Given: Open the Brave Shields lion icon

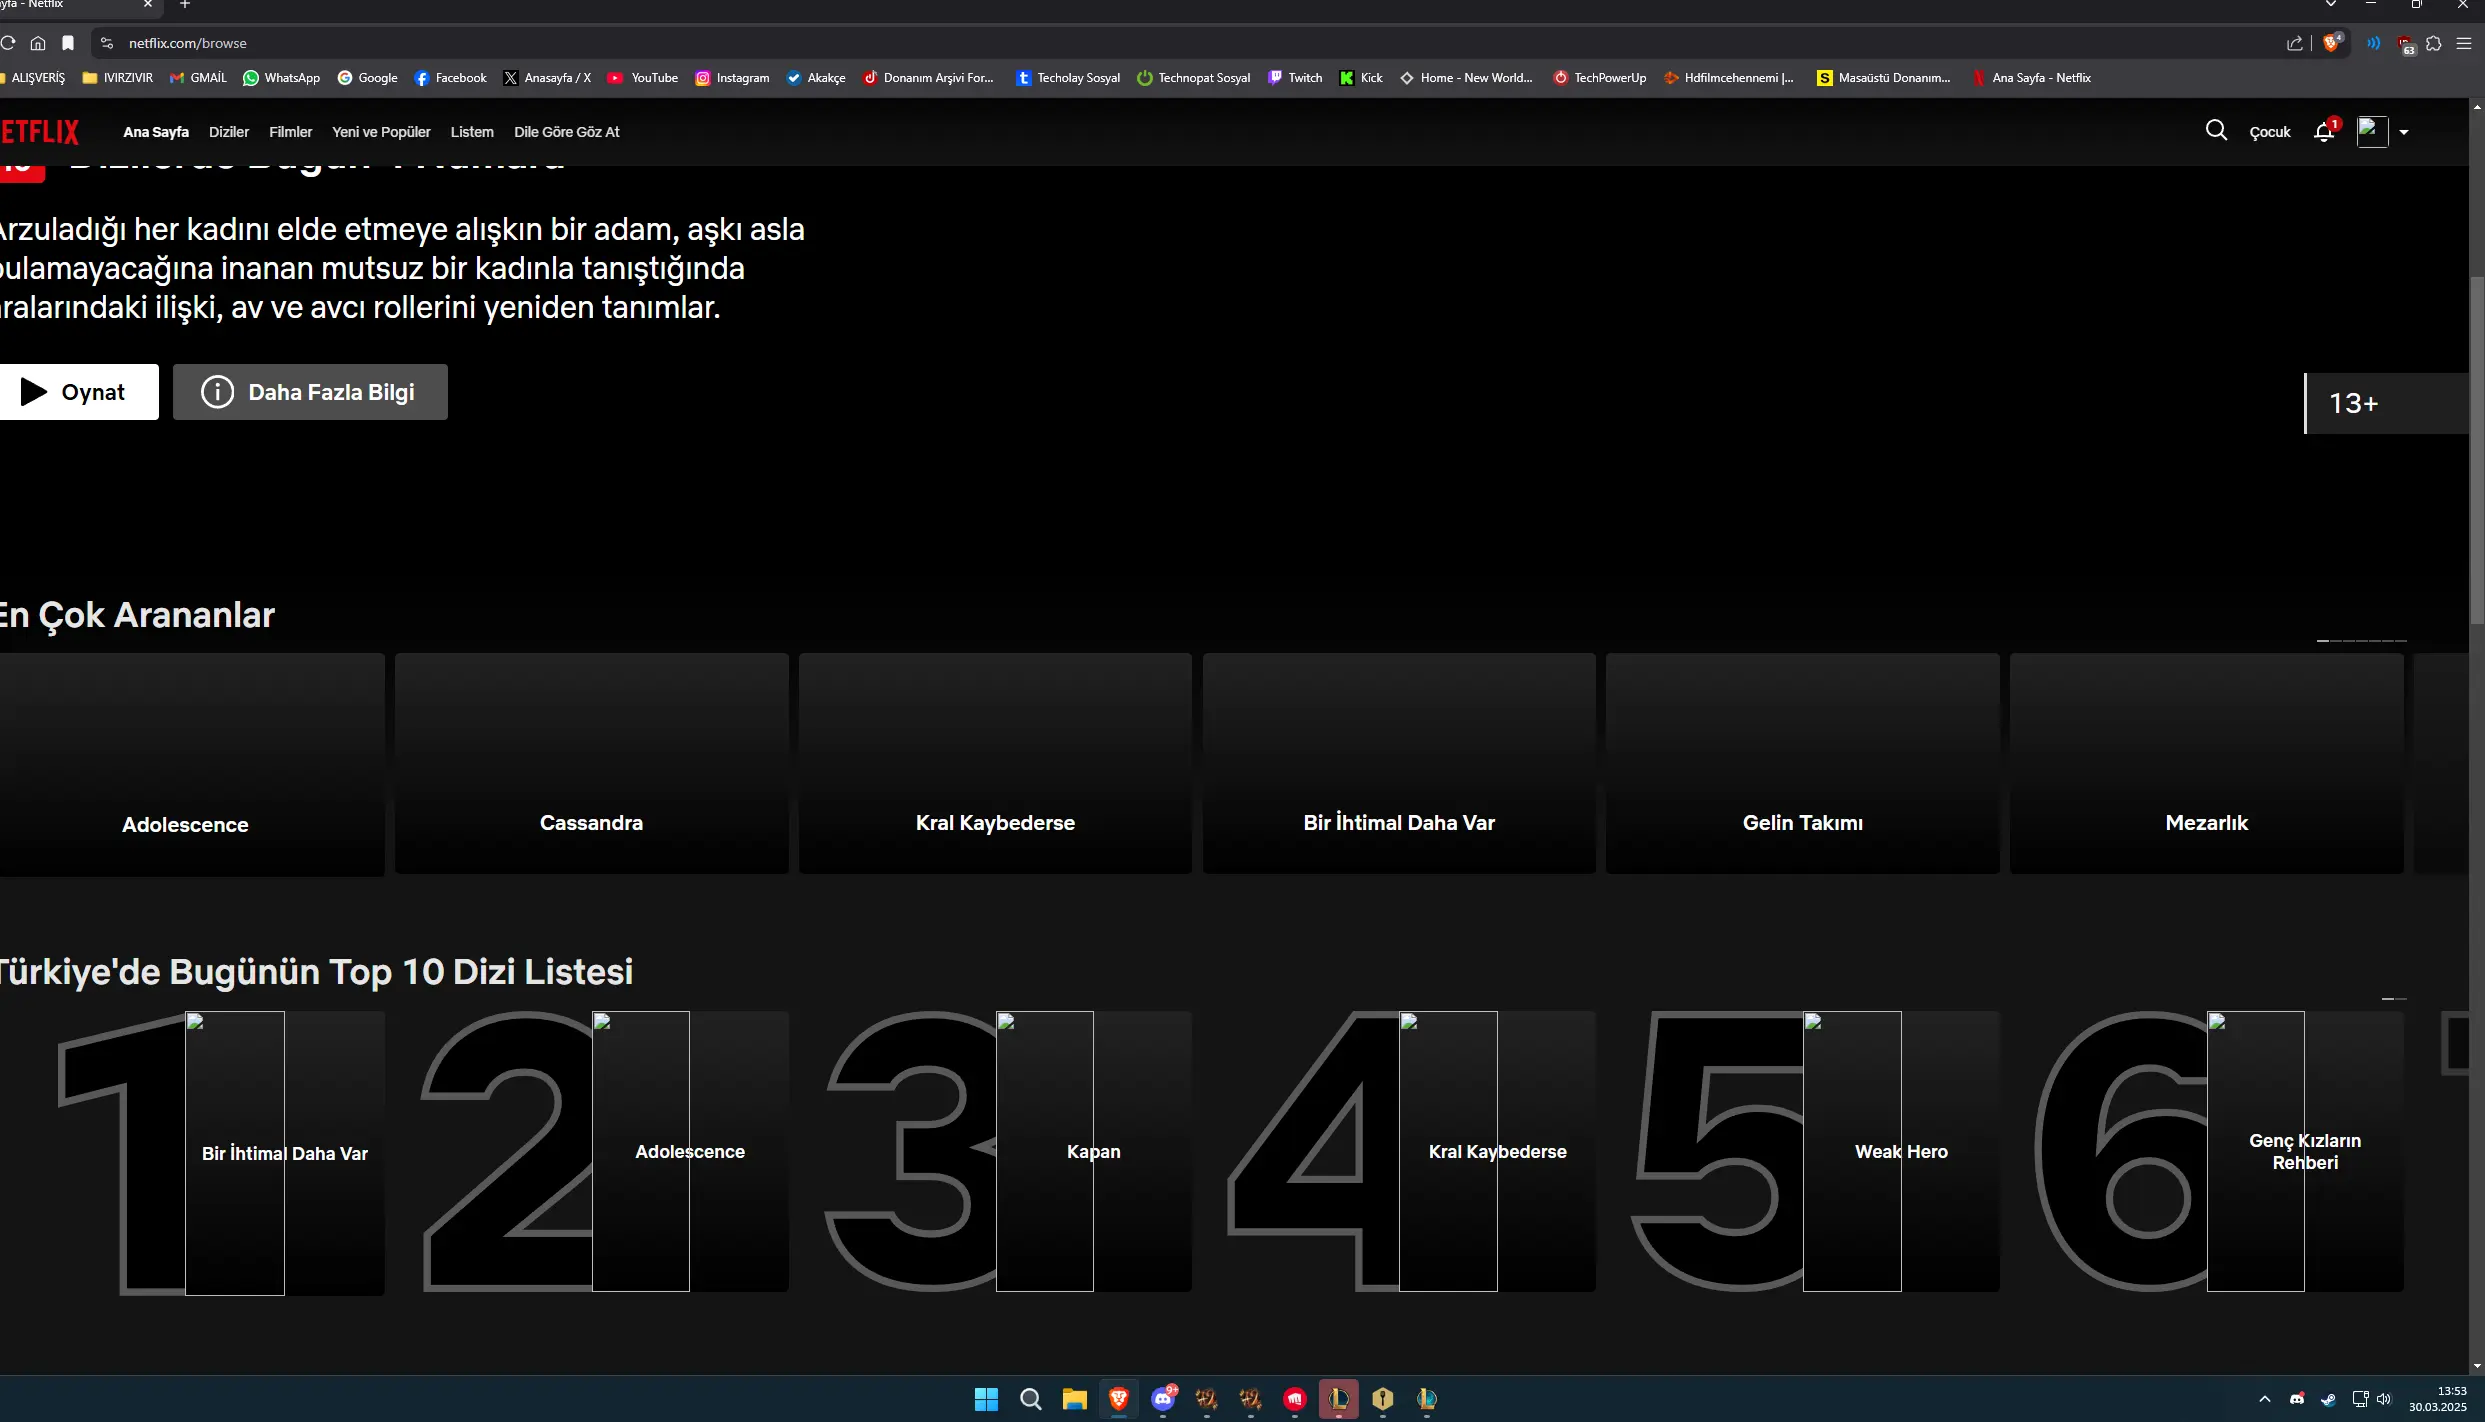Looking at the screenshot, I should 2332,43.
